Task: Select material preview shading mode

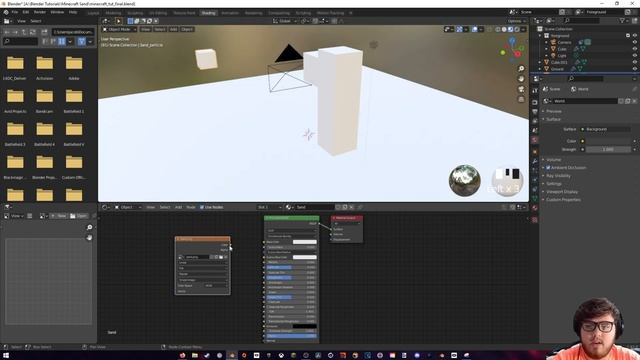Action: 510,29
